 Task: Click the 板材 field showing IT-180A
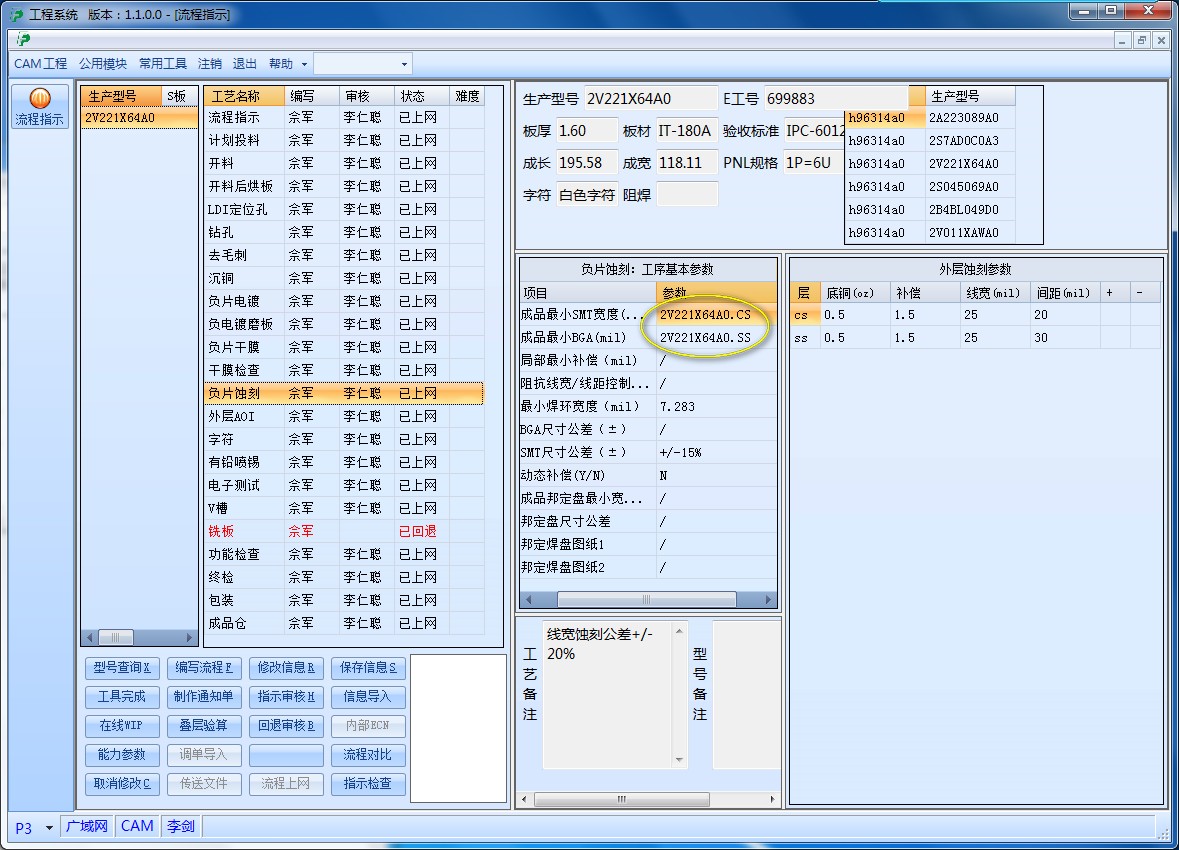click(x=687, y=131)
